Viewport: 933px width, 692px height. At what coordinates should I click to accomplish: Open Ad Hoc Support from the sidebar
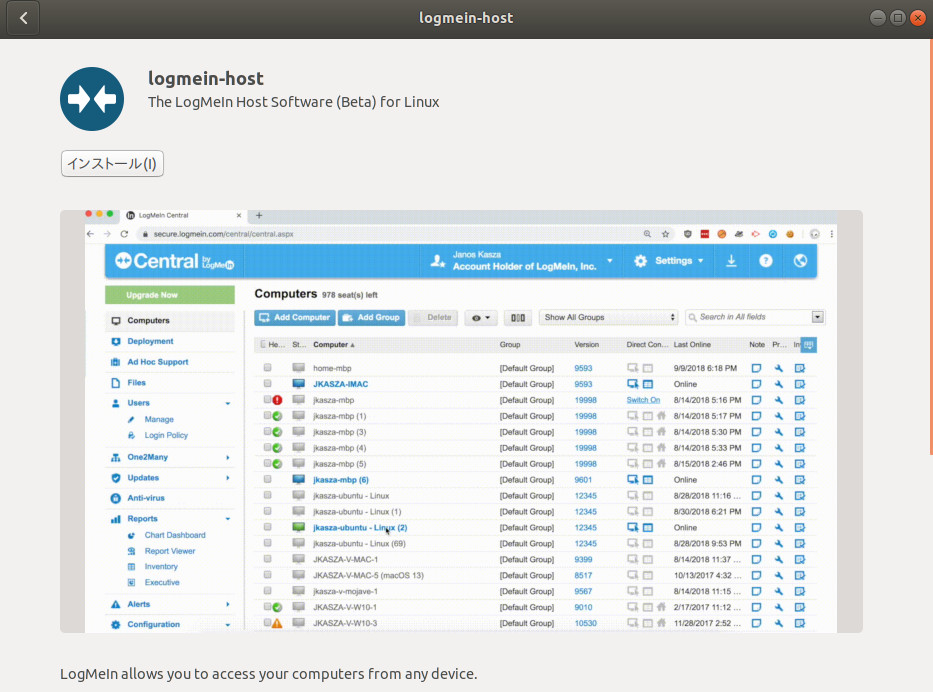pyautogui.click(x=150, y=361)
